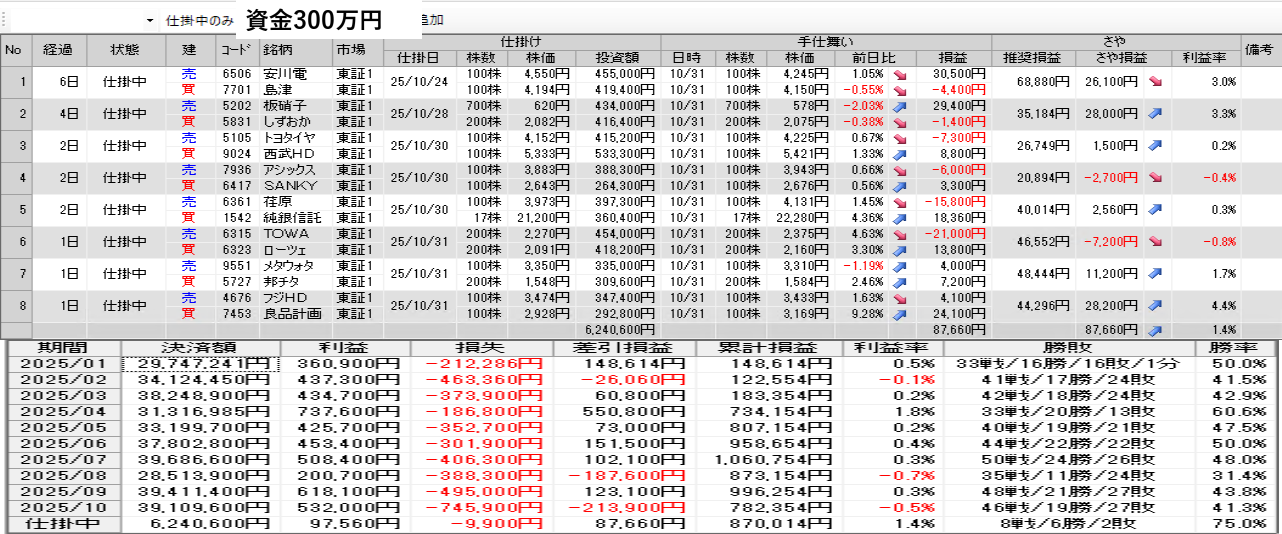This screenshot has height=534, width=1282.
Task: Click the up arrow beside 純銀信託's 4.36% change
Action: coord(899,218)
